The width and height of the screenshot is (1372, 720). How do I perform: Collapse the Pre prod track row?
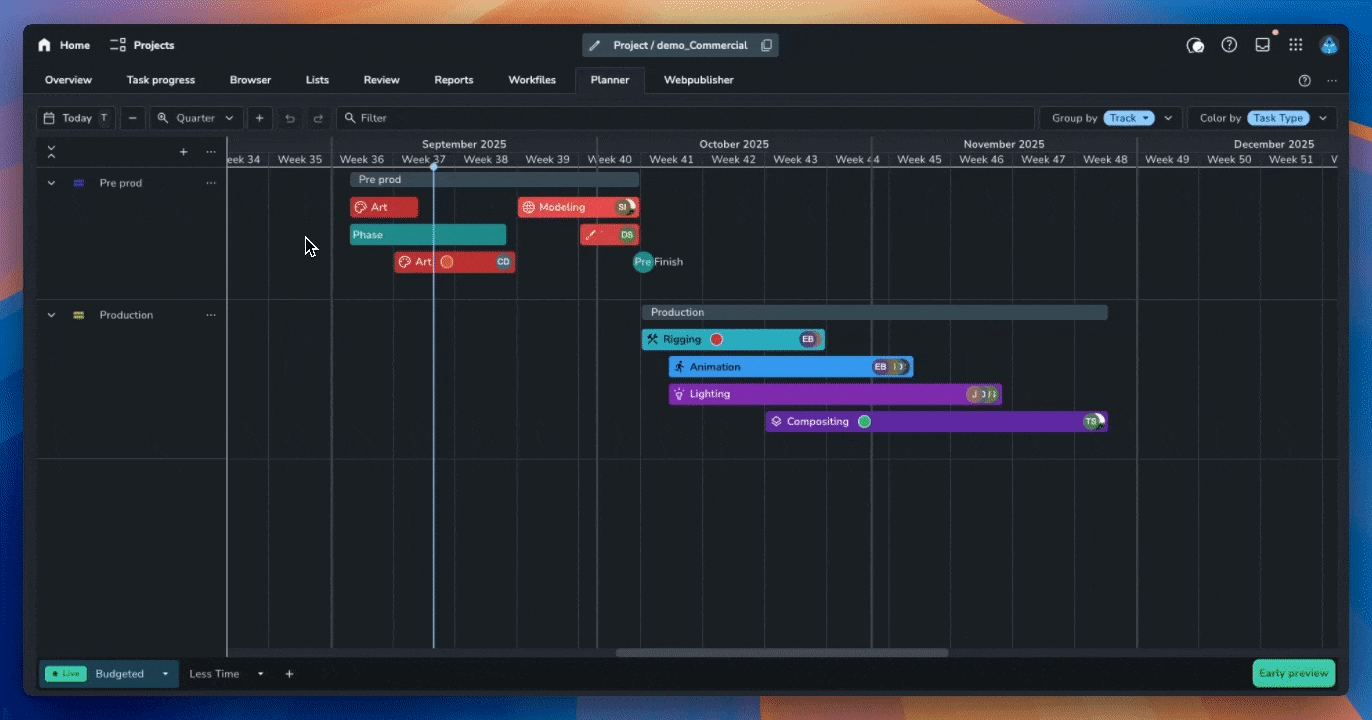(x=51, y=183)
